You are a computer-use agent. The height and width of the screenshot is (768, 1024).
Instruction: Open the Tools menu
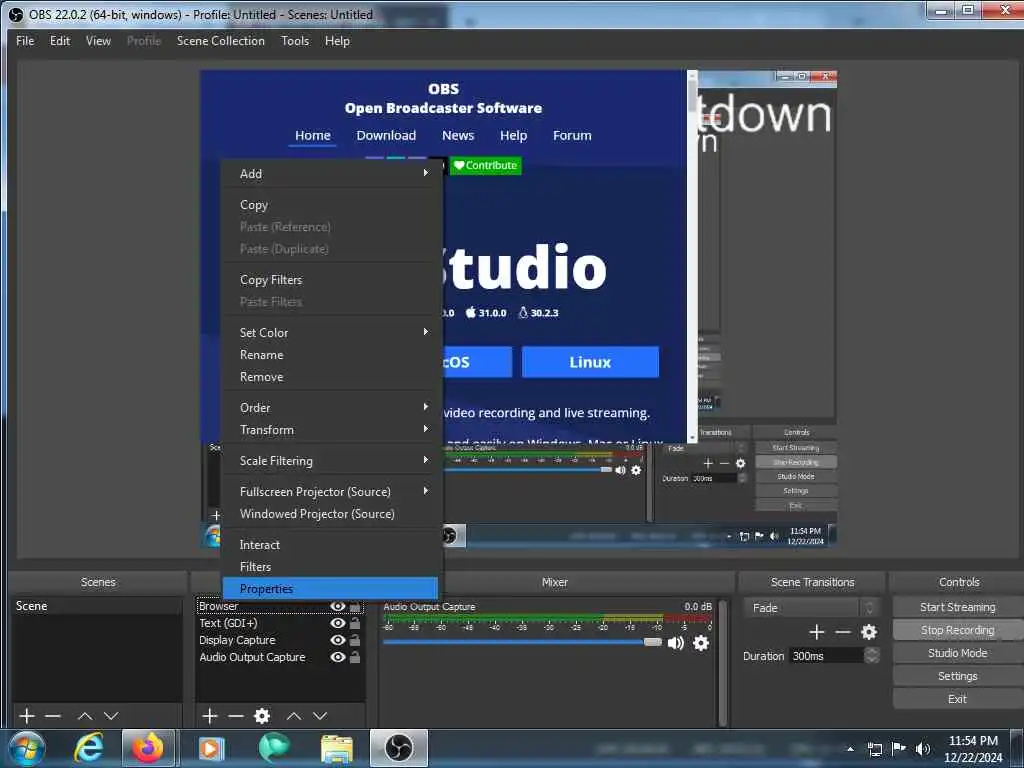point(295,40)
